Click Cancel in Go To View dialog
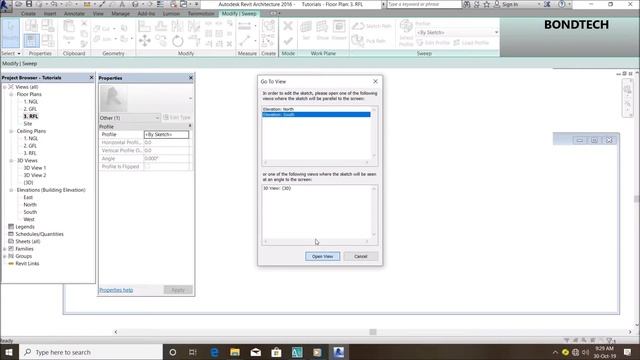 pyautogui.click(x=360, y=256)
